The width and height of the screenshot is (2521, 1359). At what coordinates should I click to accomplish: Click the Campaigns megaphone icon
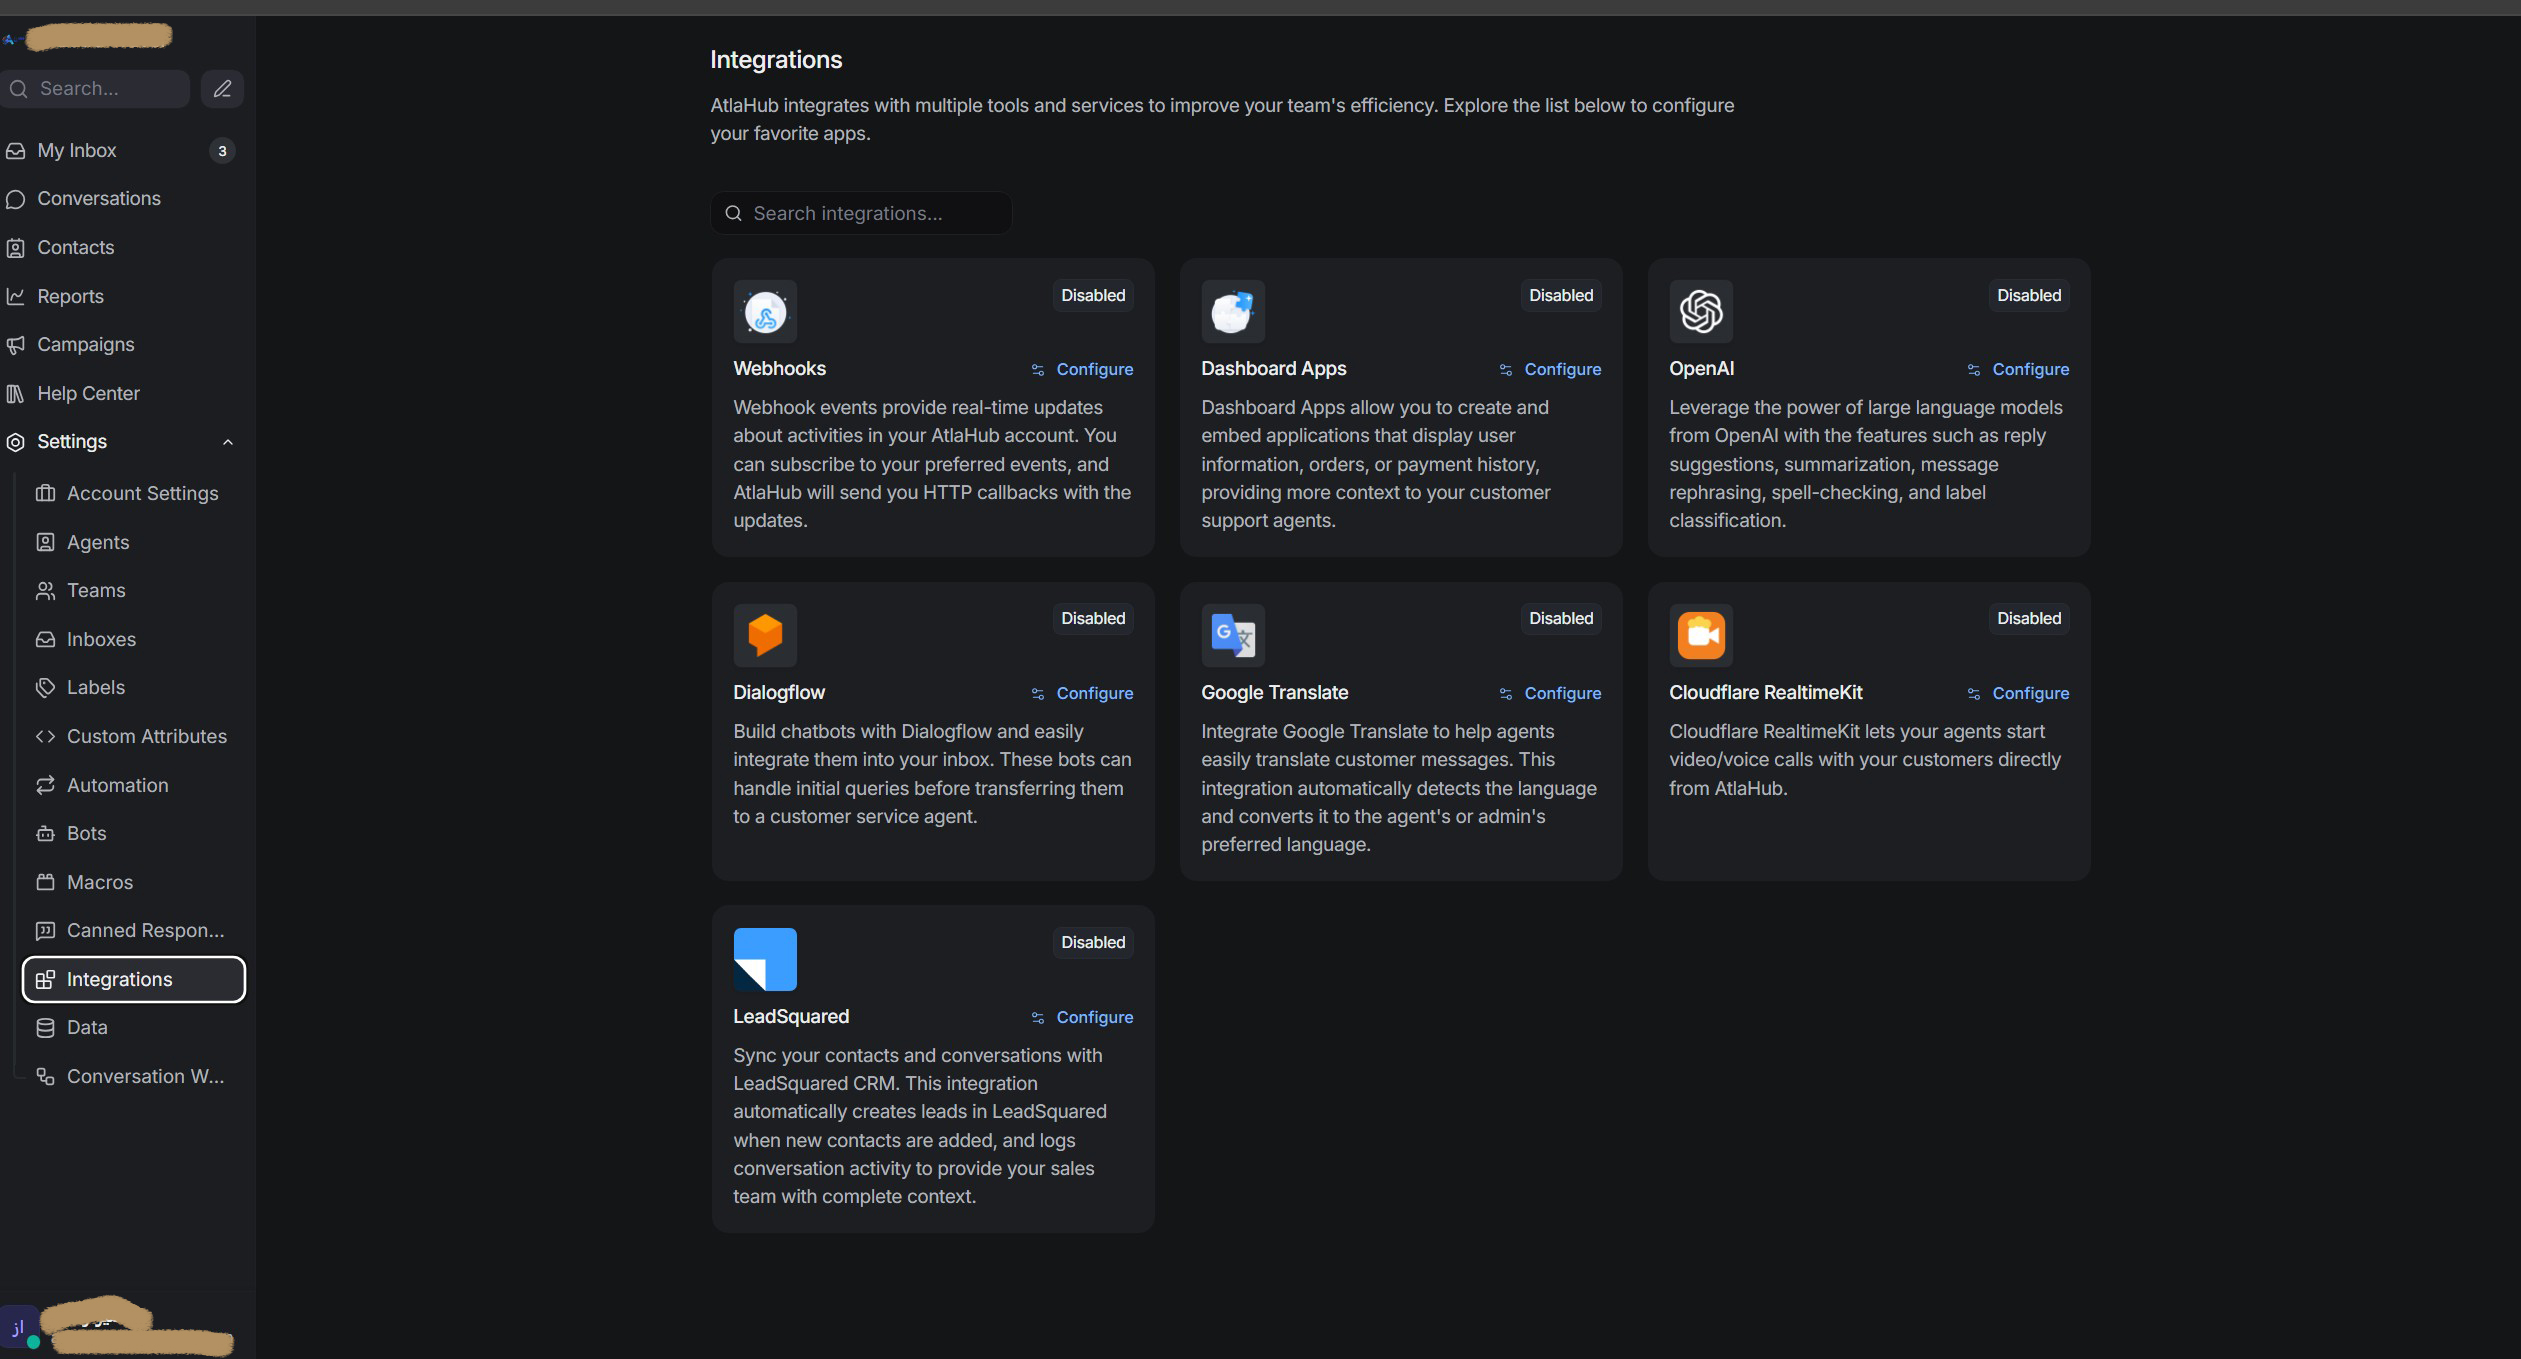coord(16,345)
